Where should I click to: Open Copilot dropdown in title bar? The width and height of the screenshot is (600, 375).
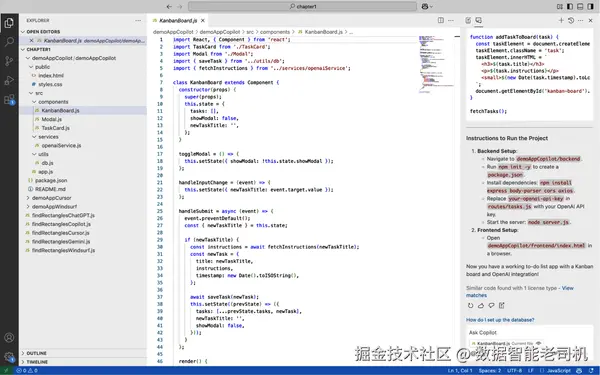427,7
